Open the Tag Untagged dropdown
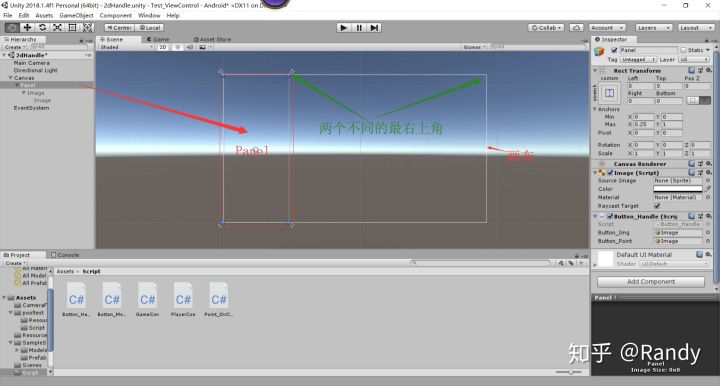This screenshot has height=386, width=720. 638,60
